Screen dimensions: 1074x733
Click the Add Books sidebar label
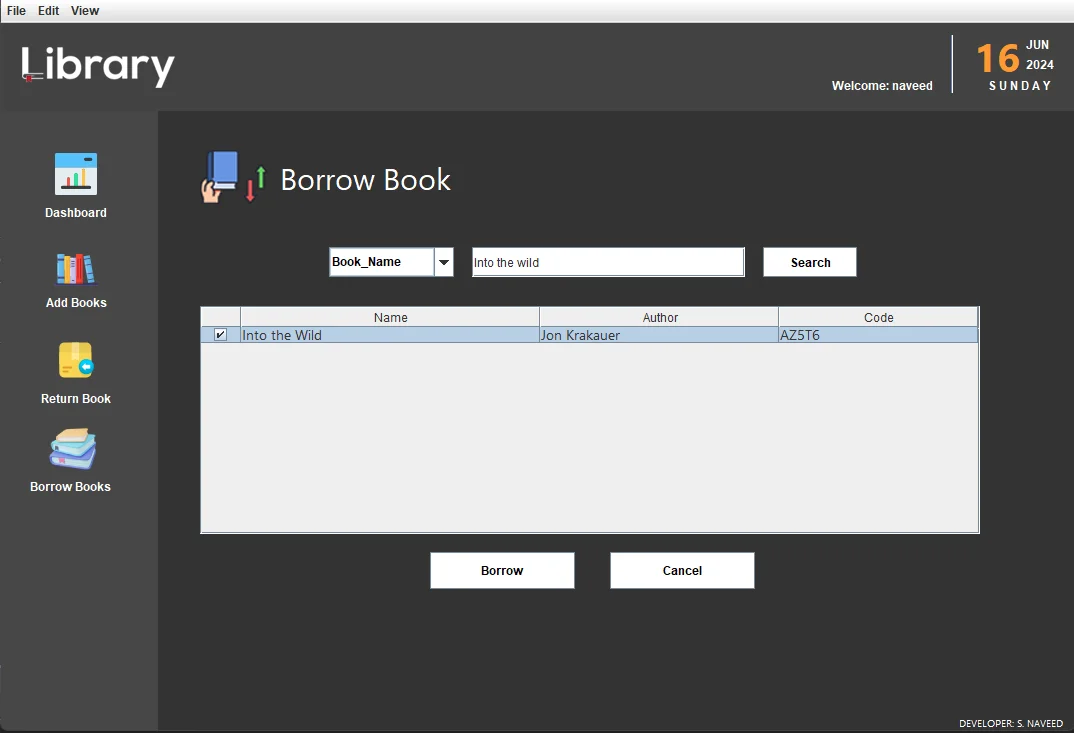coord(76,303)
